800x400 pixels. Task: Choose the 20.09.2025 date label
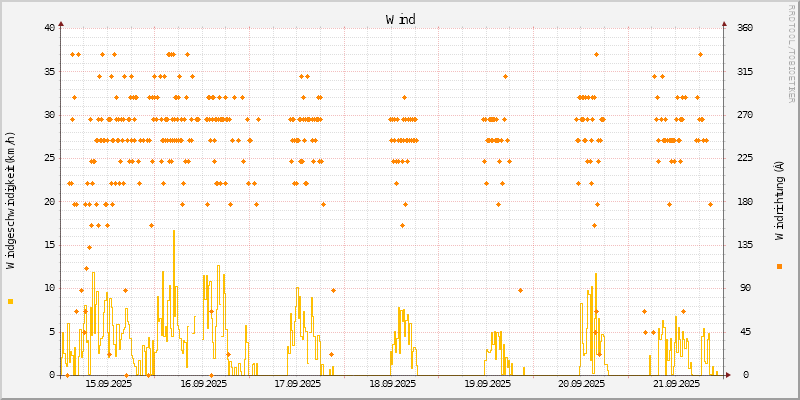click(x=581, y=383)
